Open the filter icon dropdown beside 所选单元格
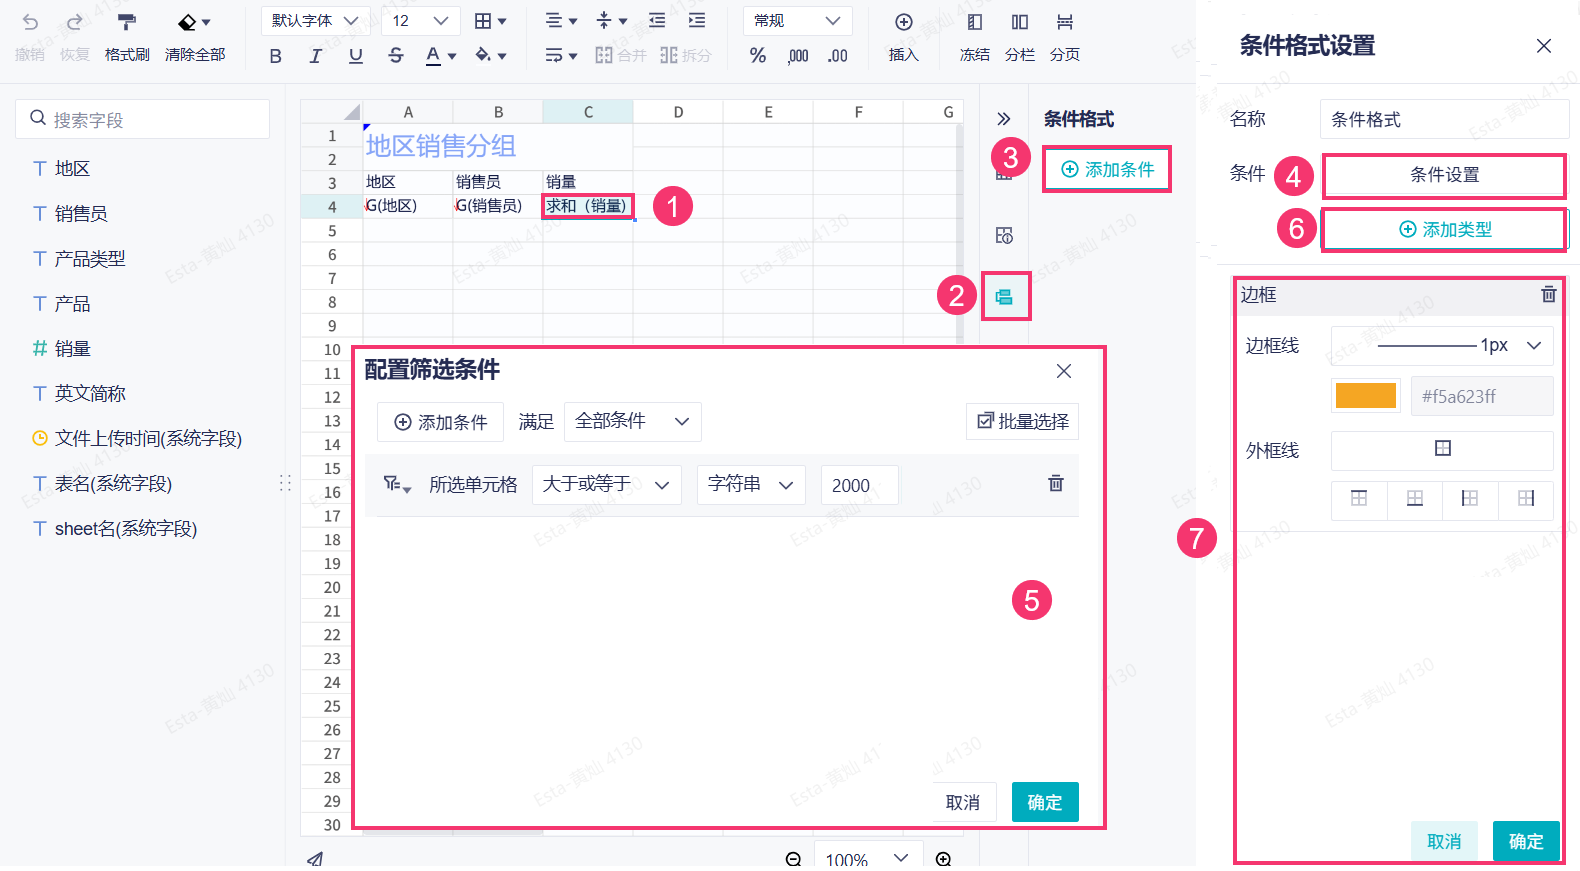The height and width of the screenshot is (871, 1580). tap(397, 484)
